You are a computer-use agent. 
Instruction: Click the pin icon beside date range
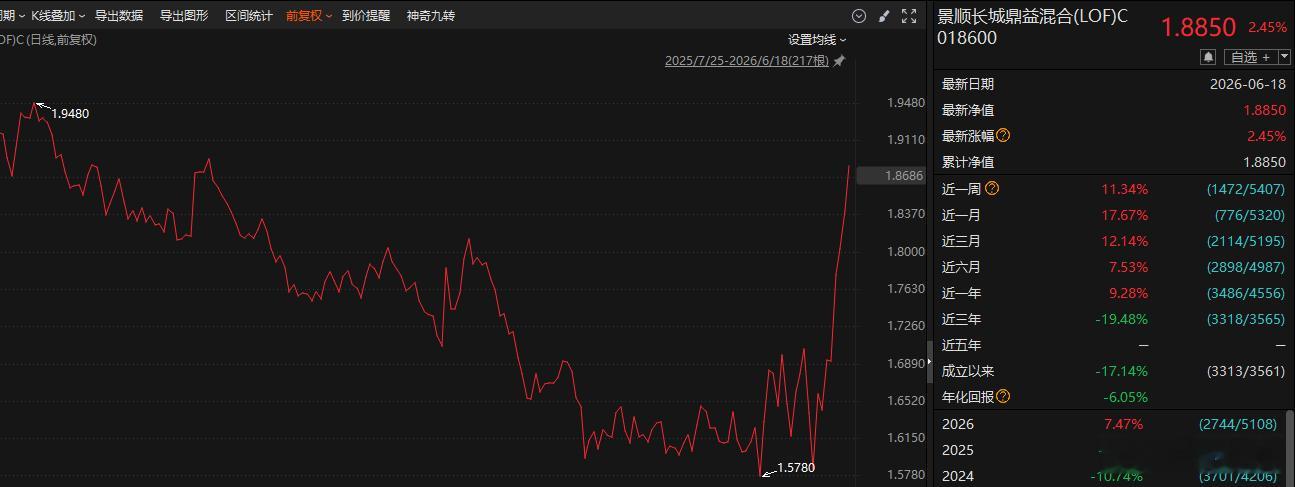click(839, 61)
